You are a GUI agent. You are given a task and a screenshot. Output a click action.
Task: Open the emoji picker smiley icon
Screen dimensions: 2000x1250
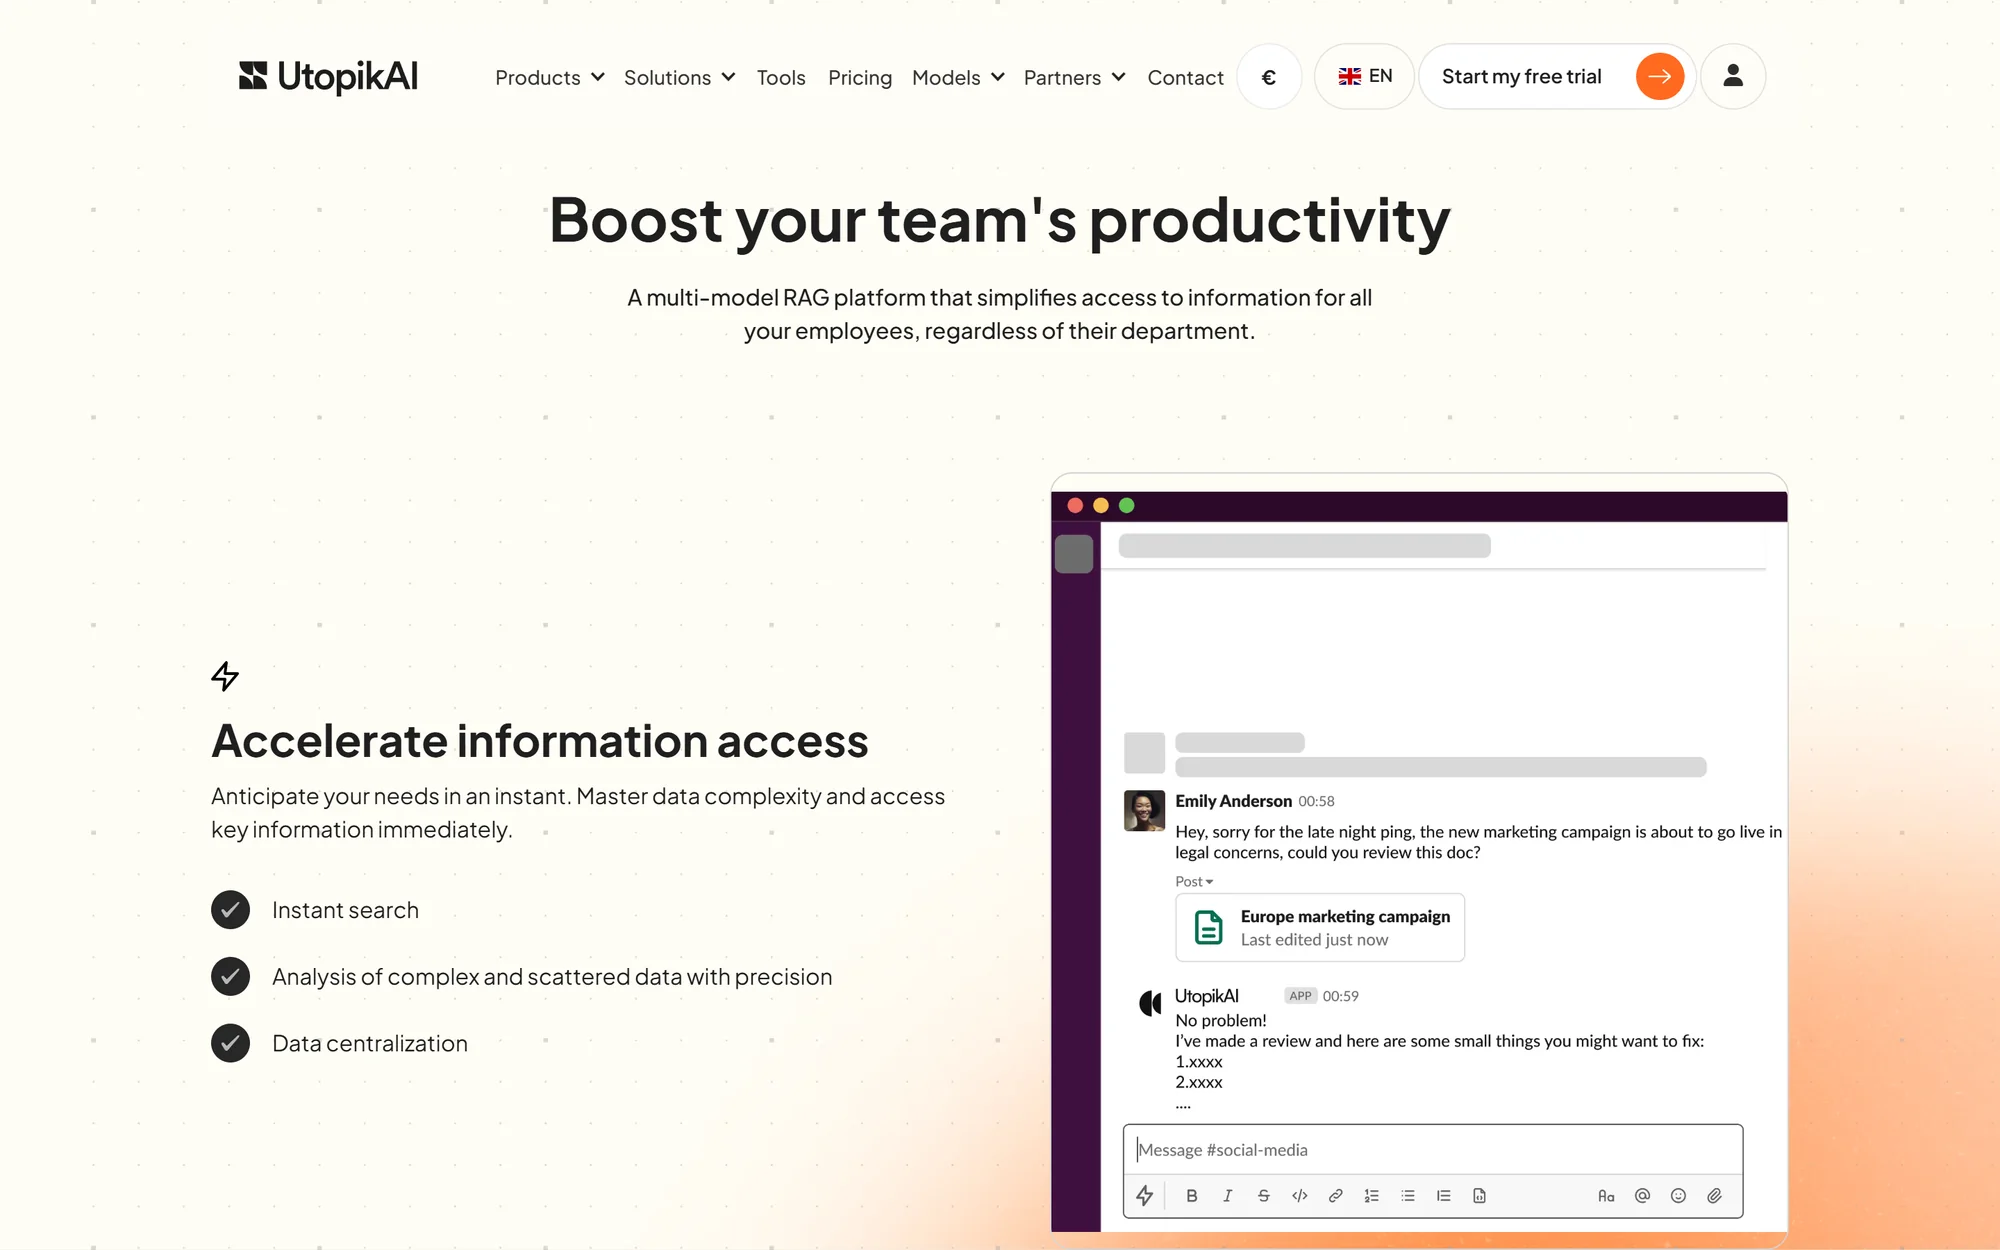click(x=1678, y=1195)
